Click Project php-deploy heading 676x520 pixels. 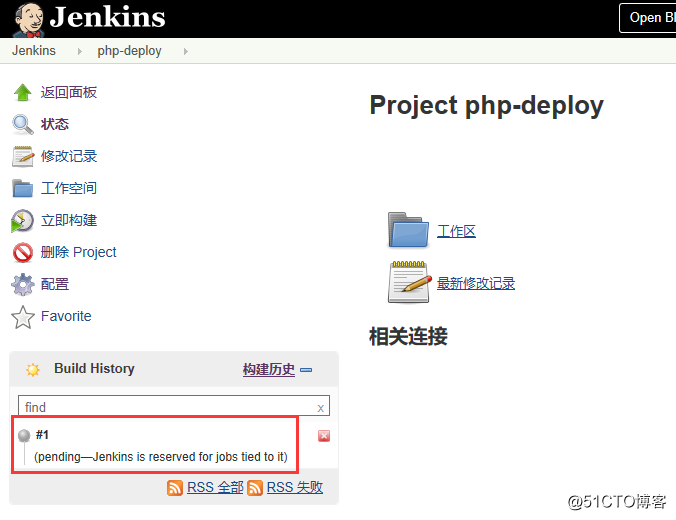pos(487,106)
